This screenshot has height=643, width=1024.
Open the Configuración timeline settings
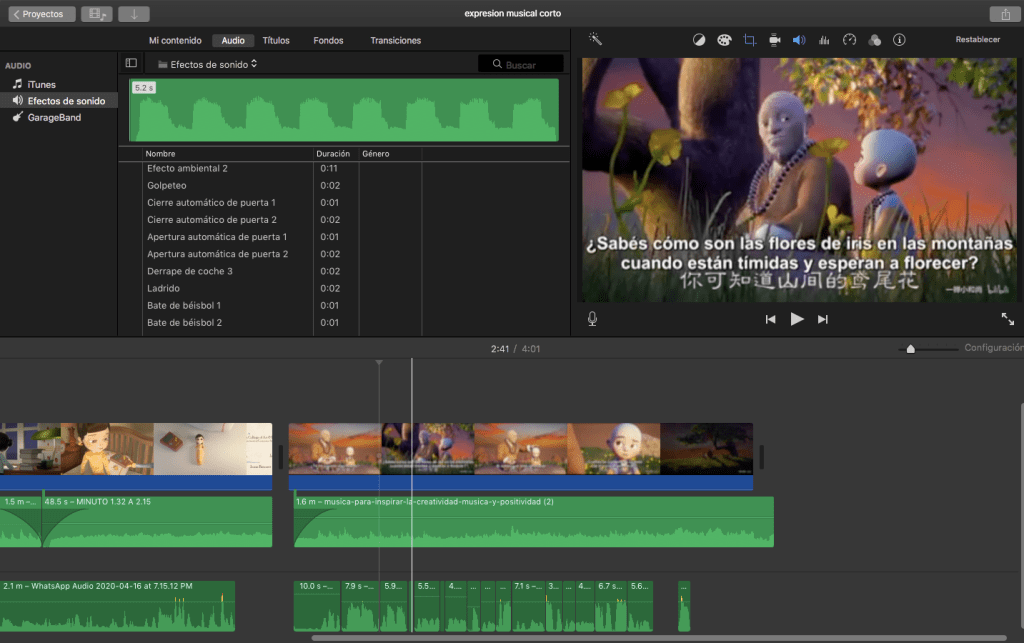(x=993, y=348)
